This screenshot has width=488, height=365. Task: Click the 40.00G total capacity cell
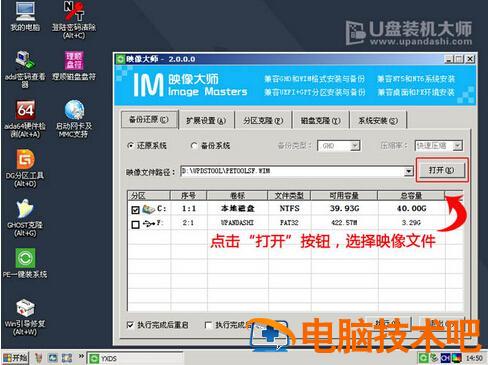click(x=412, y=209)
